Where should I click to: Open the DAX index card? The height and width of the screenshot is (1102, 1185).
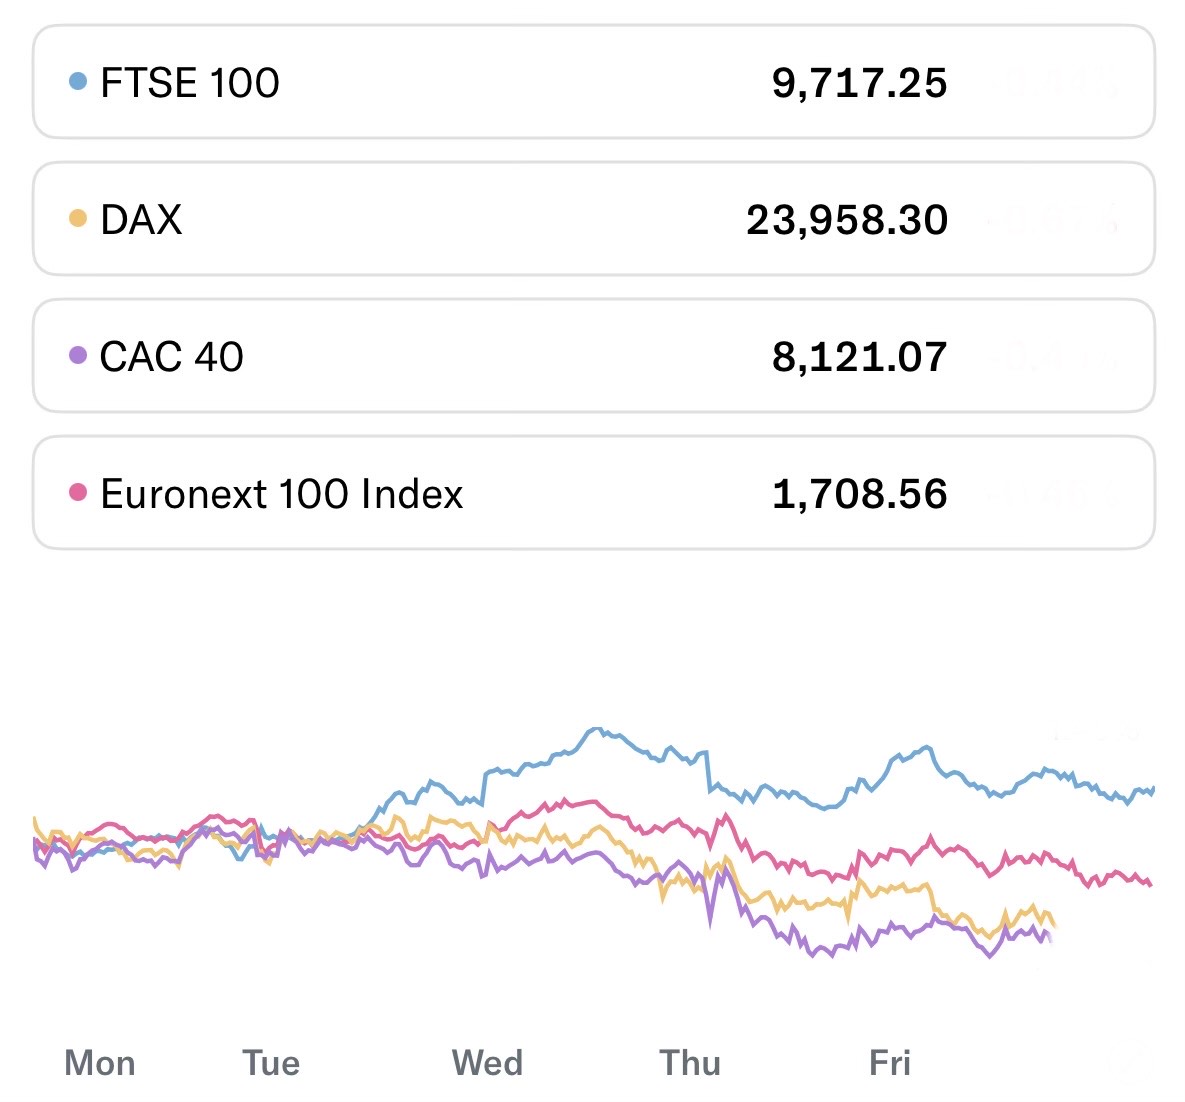pyautogui.click(x=593, y=219)
